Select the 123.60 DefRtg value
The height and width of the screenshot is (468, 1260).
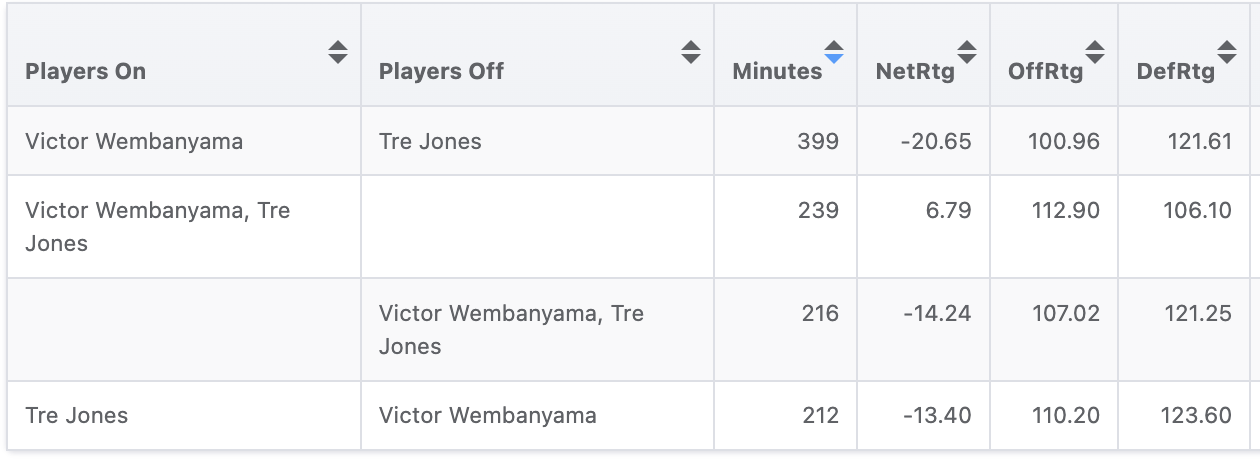(1199, 415)
